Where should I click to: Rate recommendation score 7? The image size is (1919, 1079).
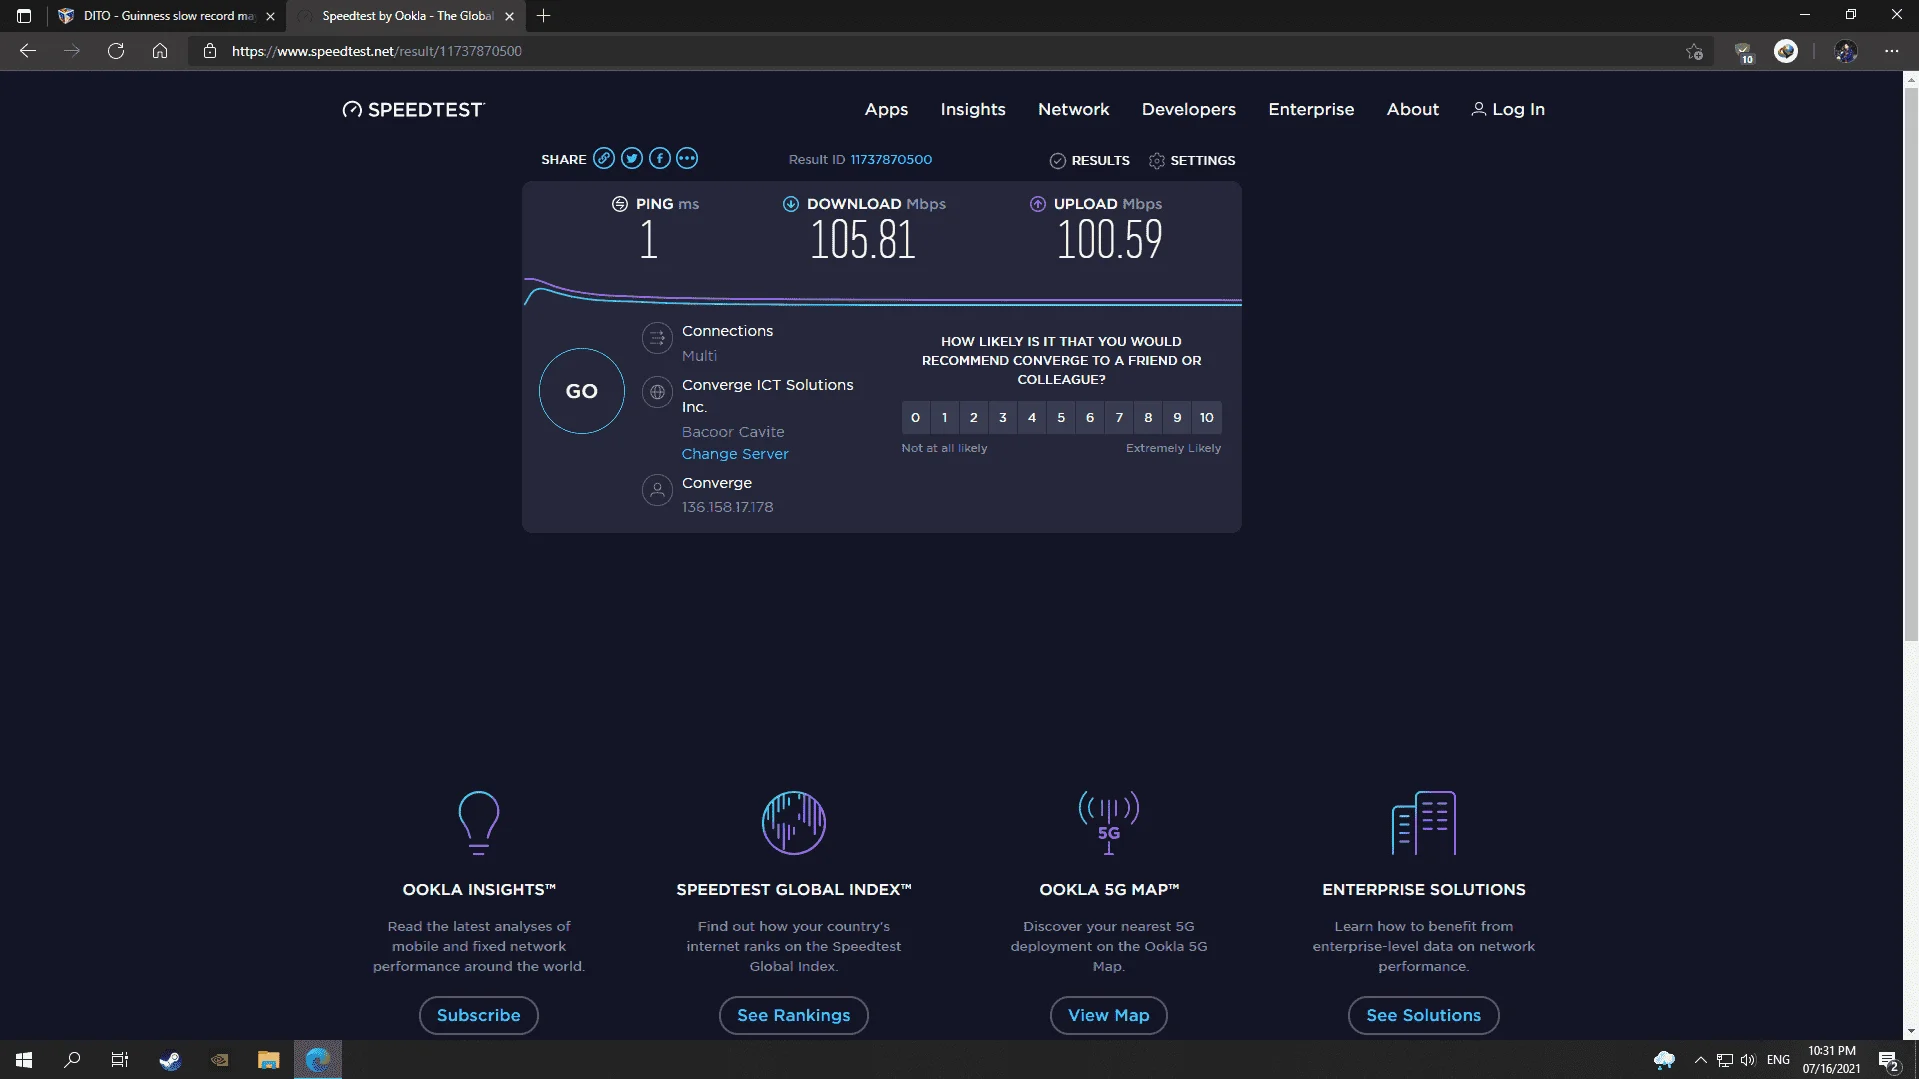[1119, 418]
